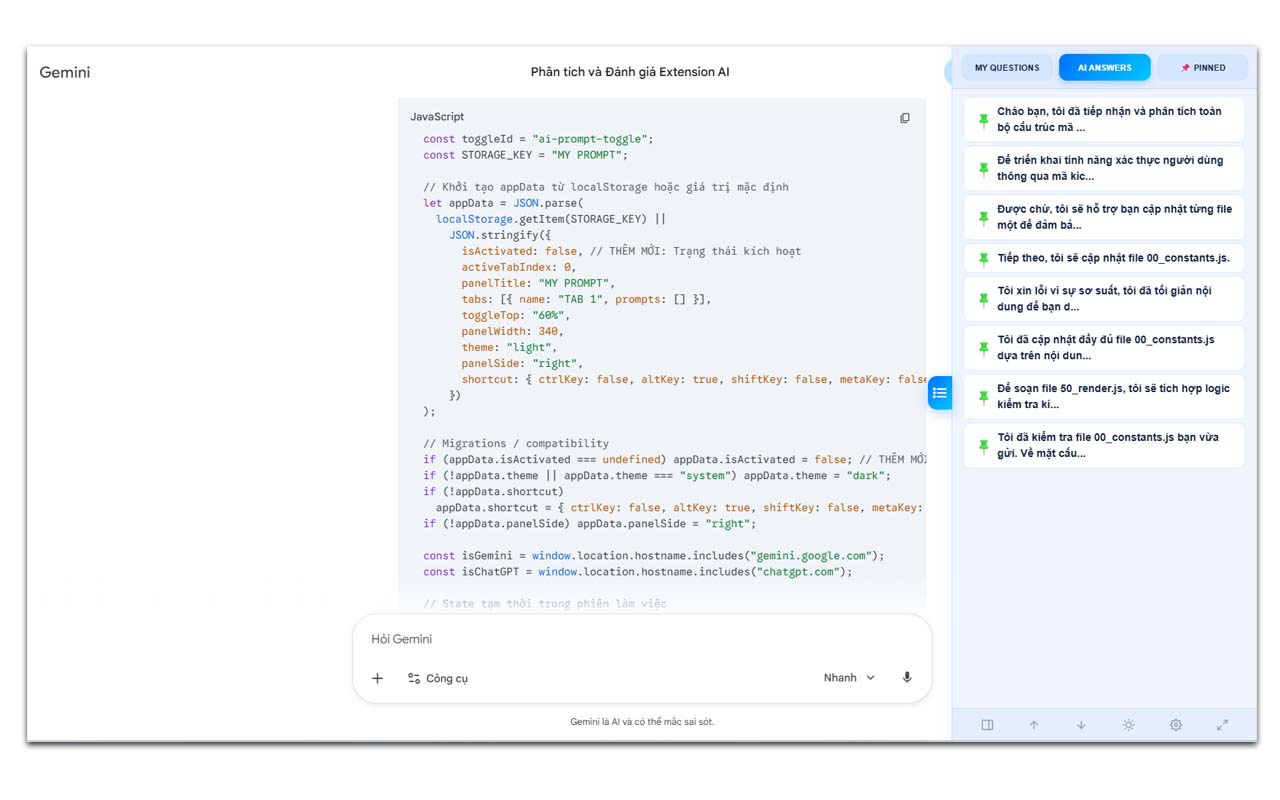
Task: Click pin icon beside 'Được chứ, tôi sẽ hỗ trợ'
Action: [x=983, y=217]
